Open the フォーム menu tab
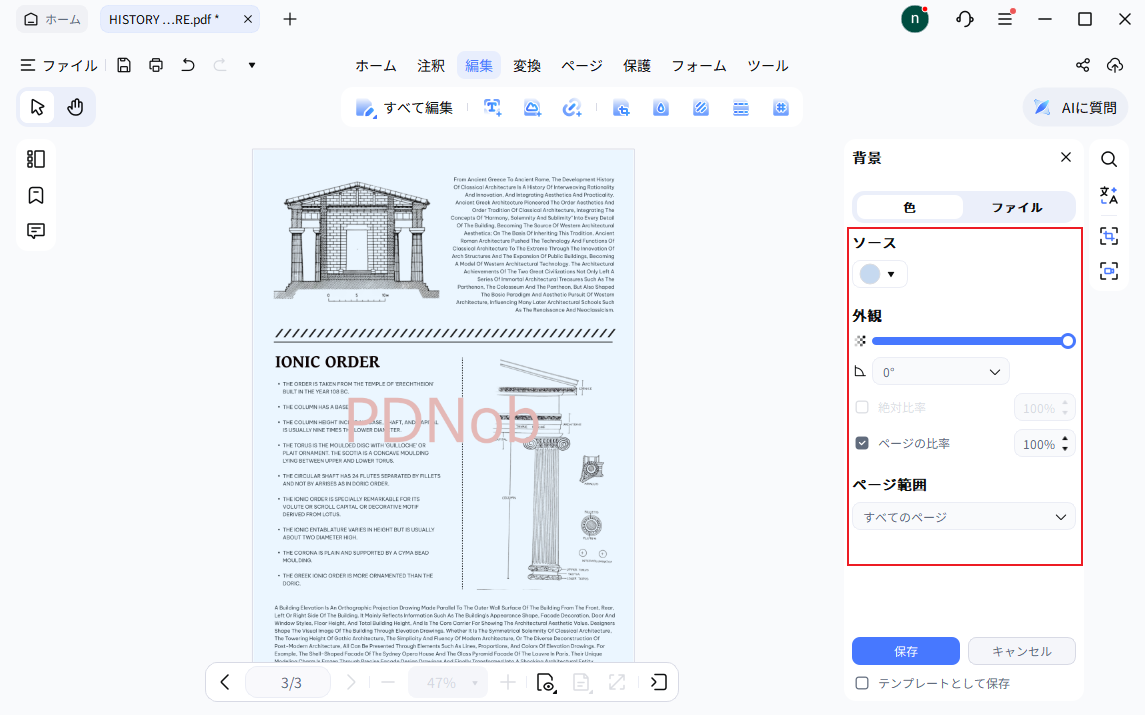The image size is (1145, 715). point(699,66)
